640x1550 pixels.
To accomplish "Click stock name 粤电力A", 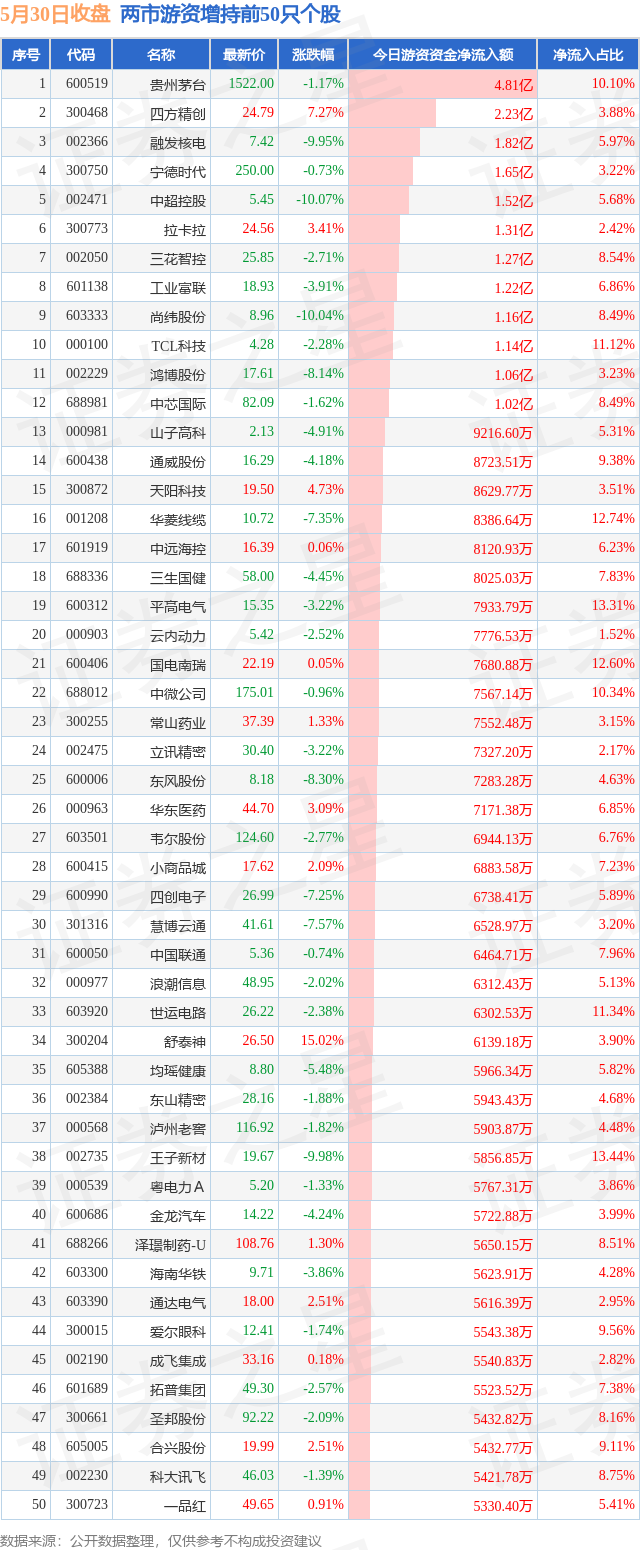I will (178, 1187).
